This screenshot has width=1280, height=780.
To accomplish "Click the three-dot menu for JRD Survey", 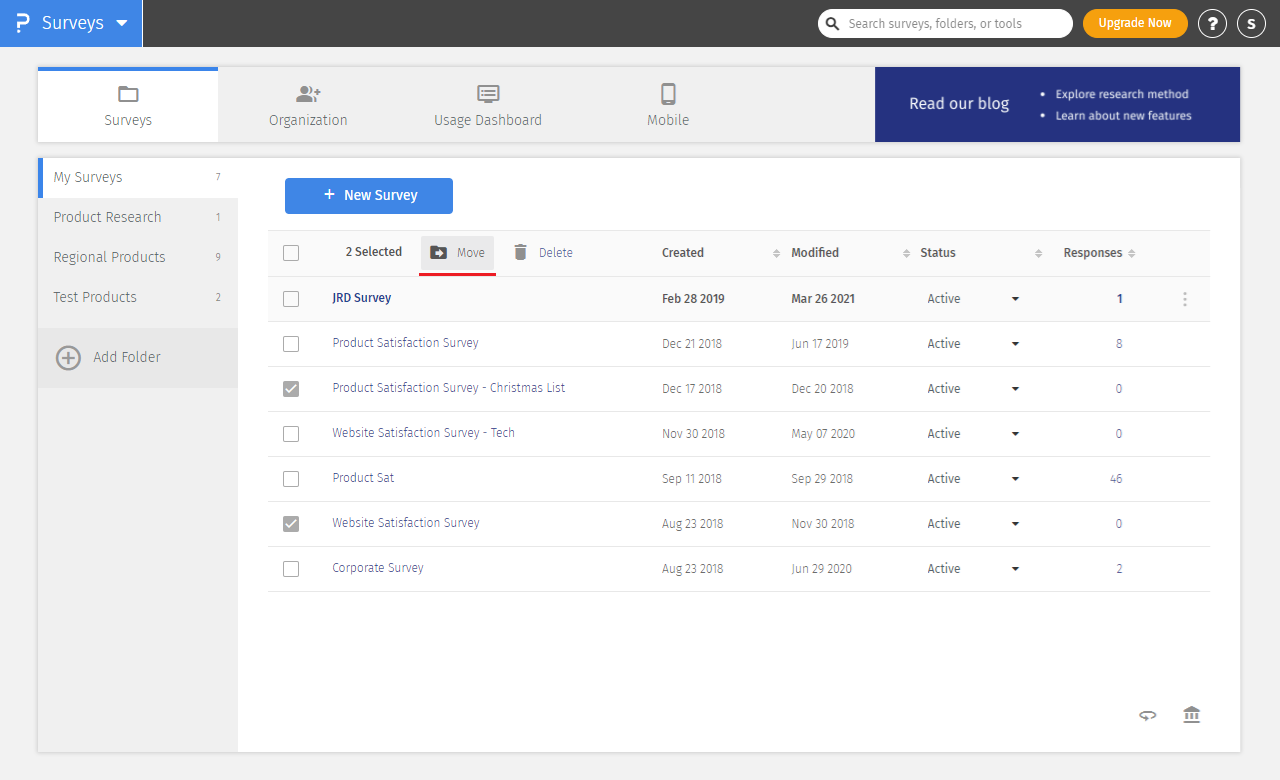I will click(x=1185, y=299).
